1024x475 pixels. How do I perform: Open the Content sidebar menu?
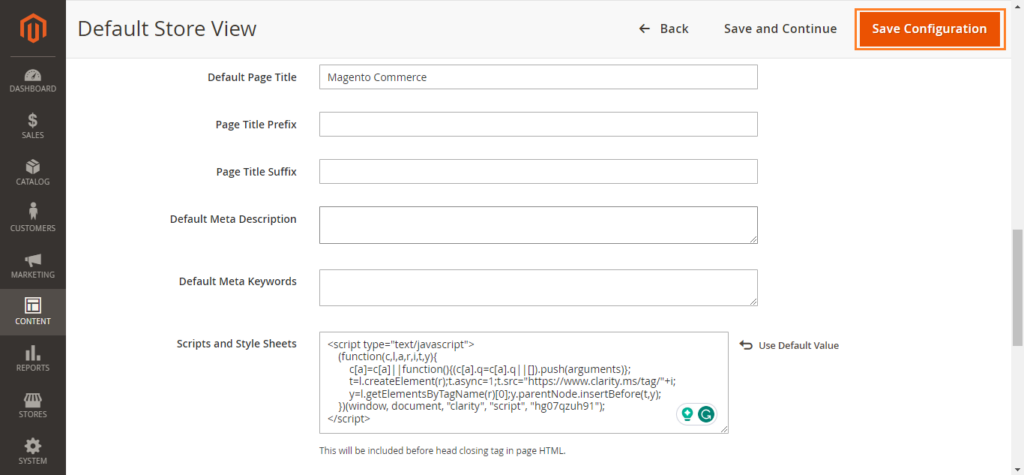(x=33, y=312)
